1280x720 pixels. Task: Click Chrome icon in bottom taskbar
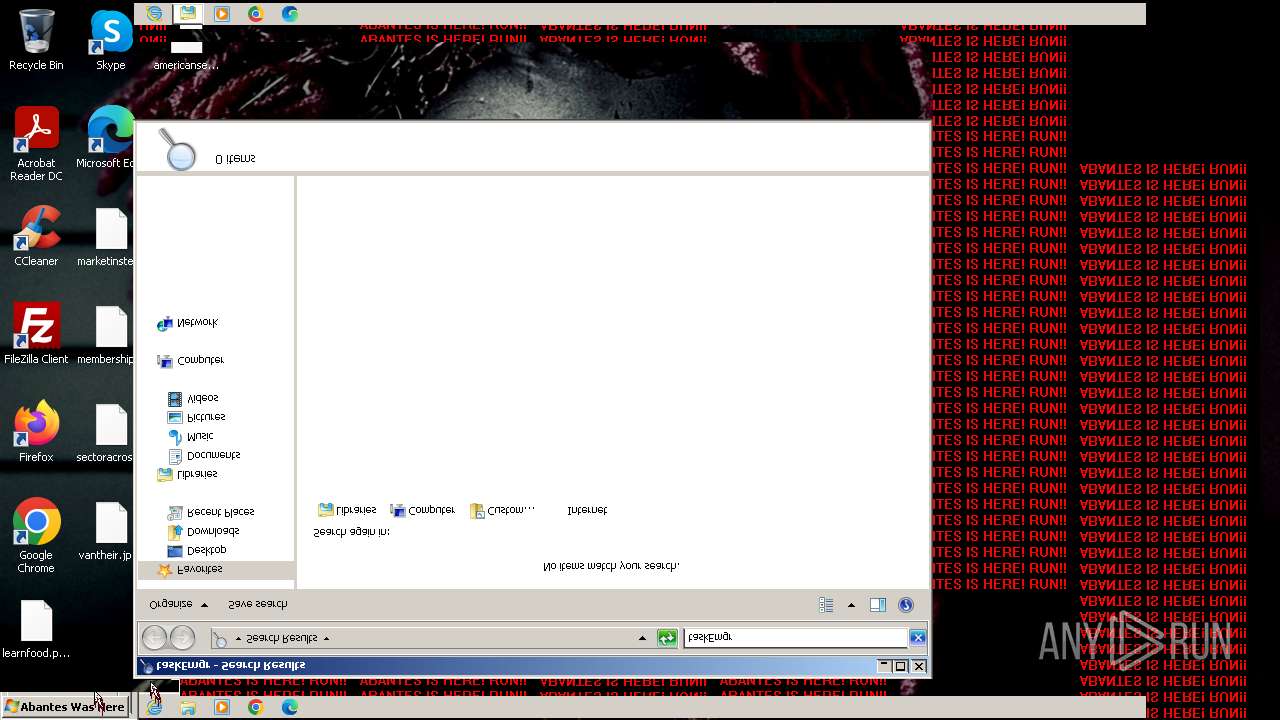coord(256,707)
